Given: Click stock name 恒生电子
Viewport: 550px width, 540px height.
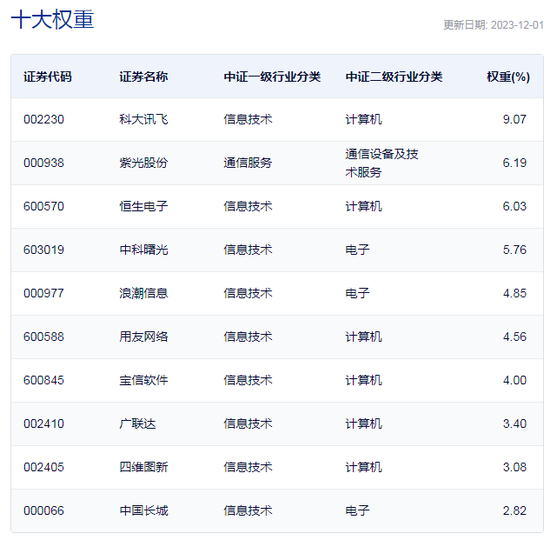Looking at the screenshot, I should (143, 207).
